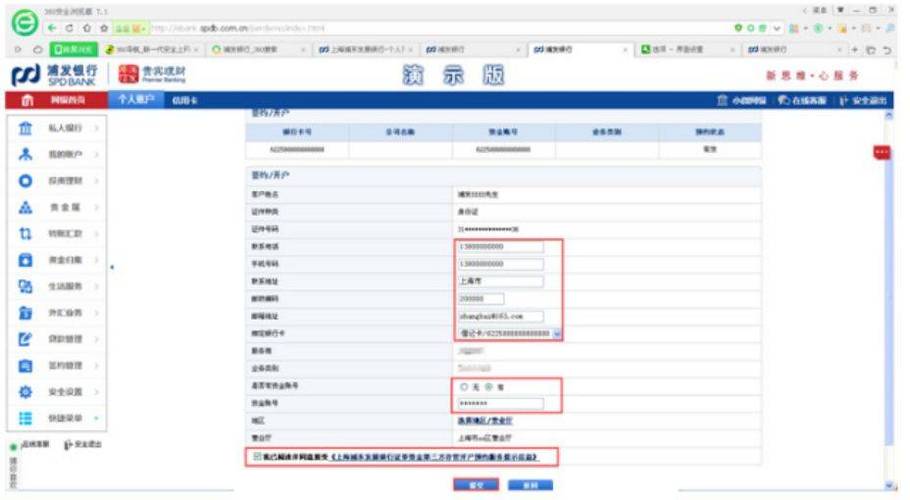Expand the 我的账户 chevron
The image size is (910, 500).
(96, 154)
